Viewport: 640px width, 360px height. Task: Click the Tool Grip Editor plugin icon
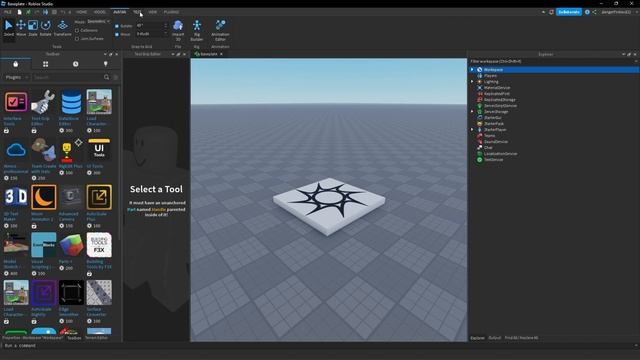[x=44, y=102]
